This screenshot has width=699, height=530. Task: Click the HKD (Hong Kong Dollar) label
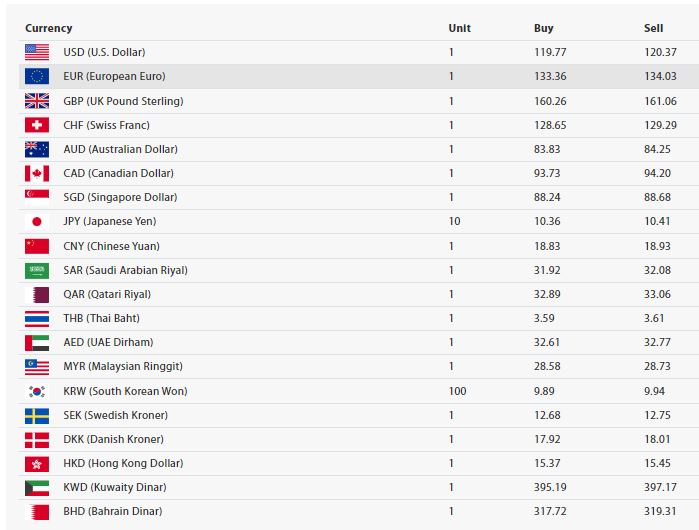(x=123, y=464)
